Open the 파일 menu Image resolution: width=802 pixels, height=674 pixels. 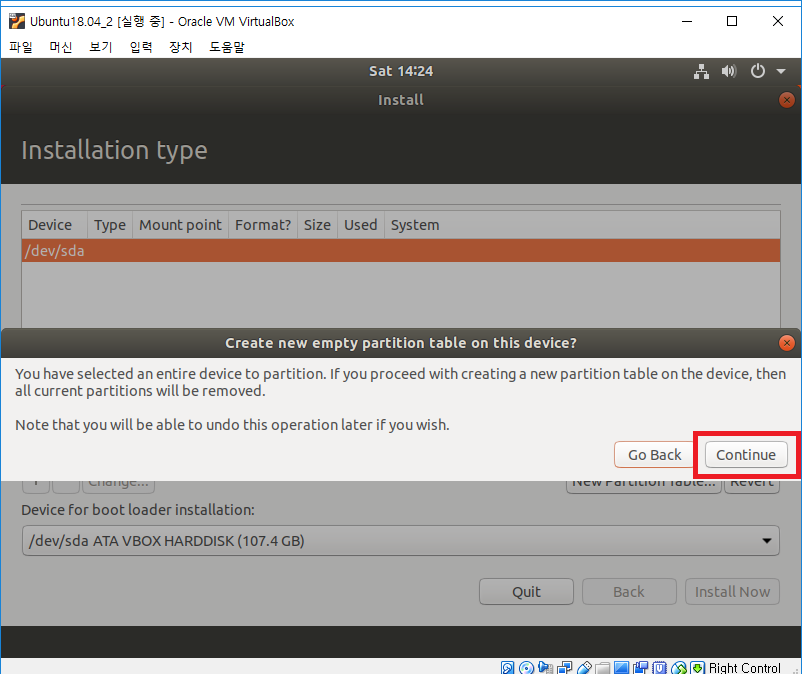pyautogui.click(x=21, y=47)
